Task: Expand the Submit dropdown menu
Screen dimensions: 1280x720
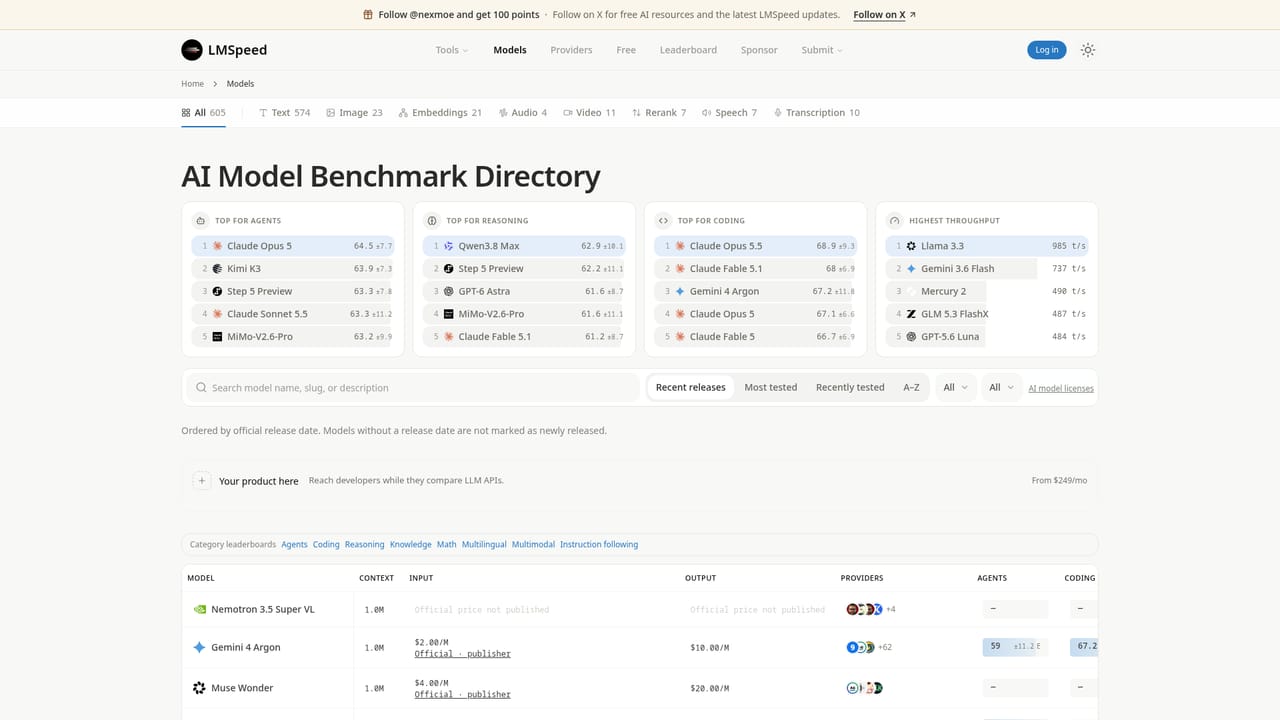Action: (x=822, y=50)
